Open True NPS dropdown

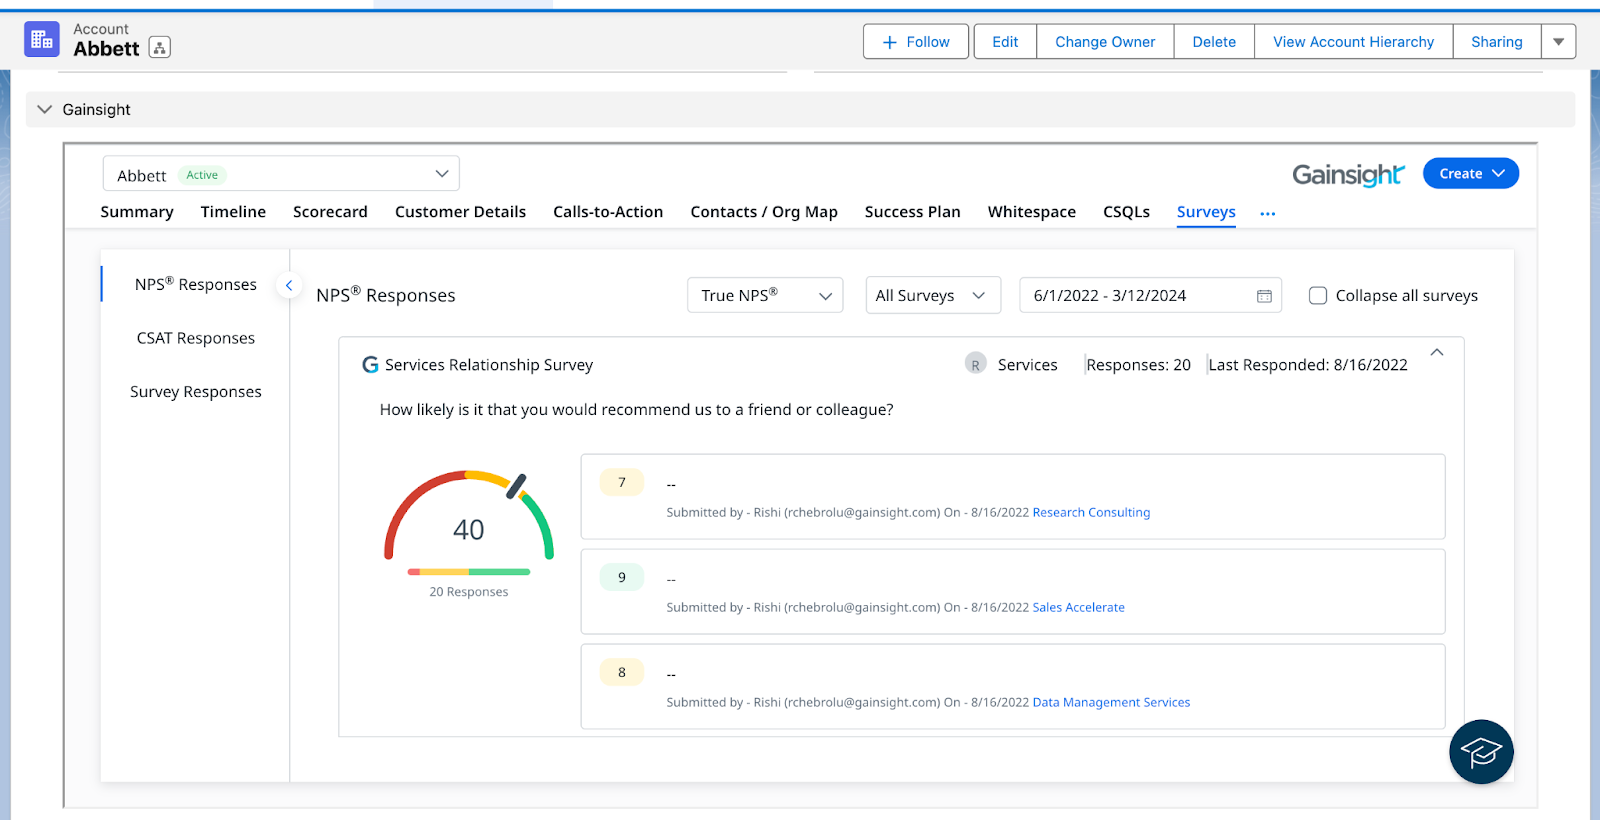tap(765, 295)
